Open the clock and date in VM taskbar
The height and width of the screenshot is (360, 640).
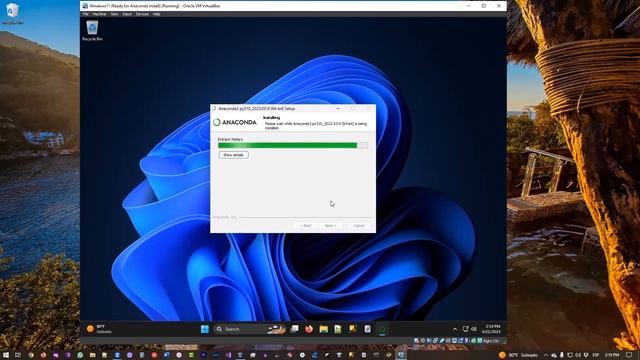[491, 329]
